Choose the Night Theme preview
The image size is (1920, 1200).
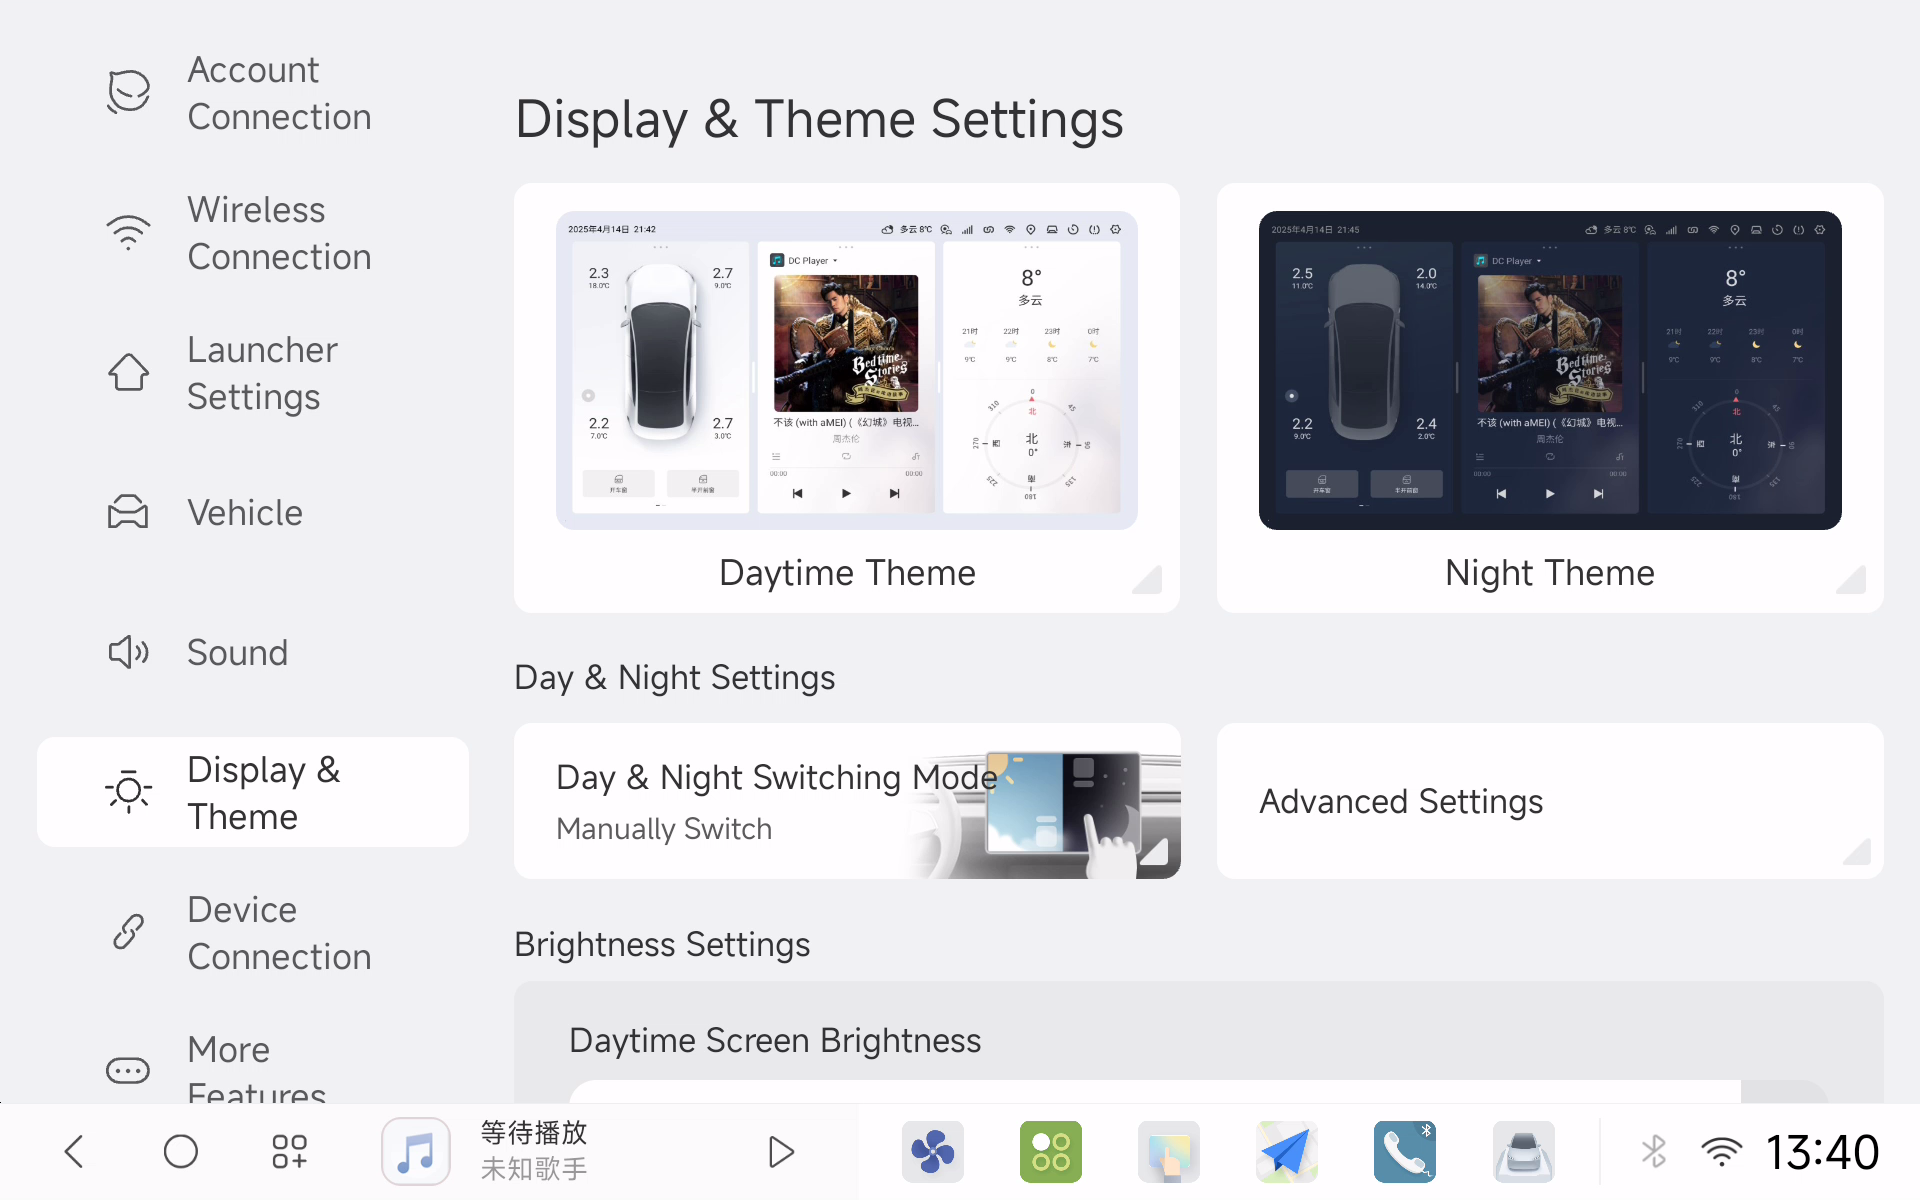point(1550,398)
